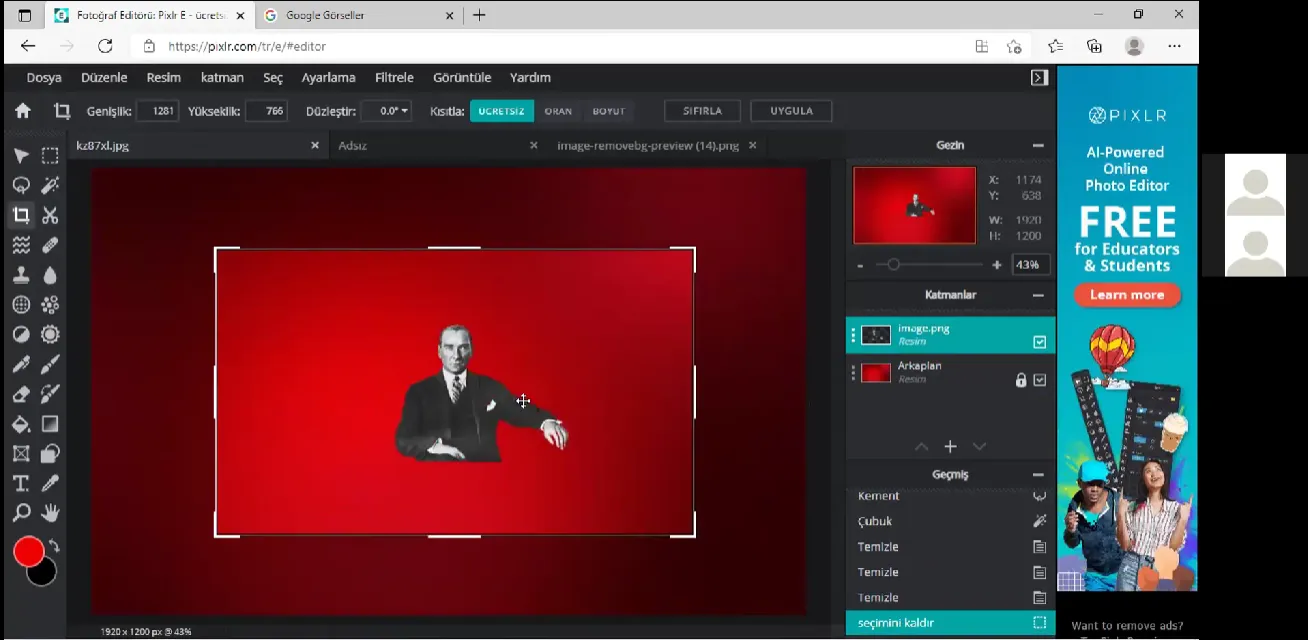Choose ÜCRETSİZ constraint option

point(502,111)
